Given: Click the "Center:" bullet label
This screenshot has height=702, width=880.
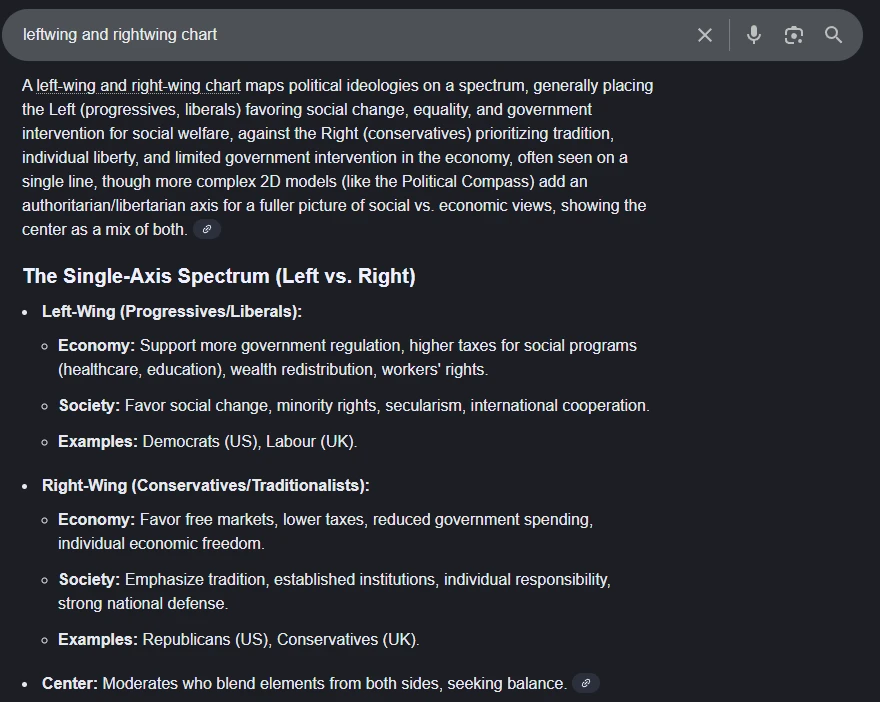Looking at the screenshot, I should 70,683.
